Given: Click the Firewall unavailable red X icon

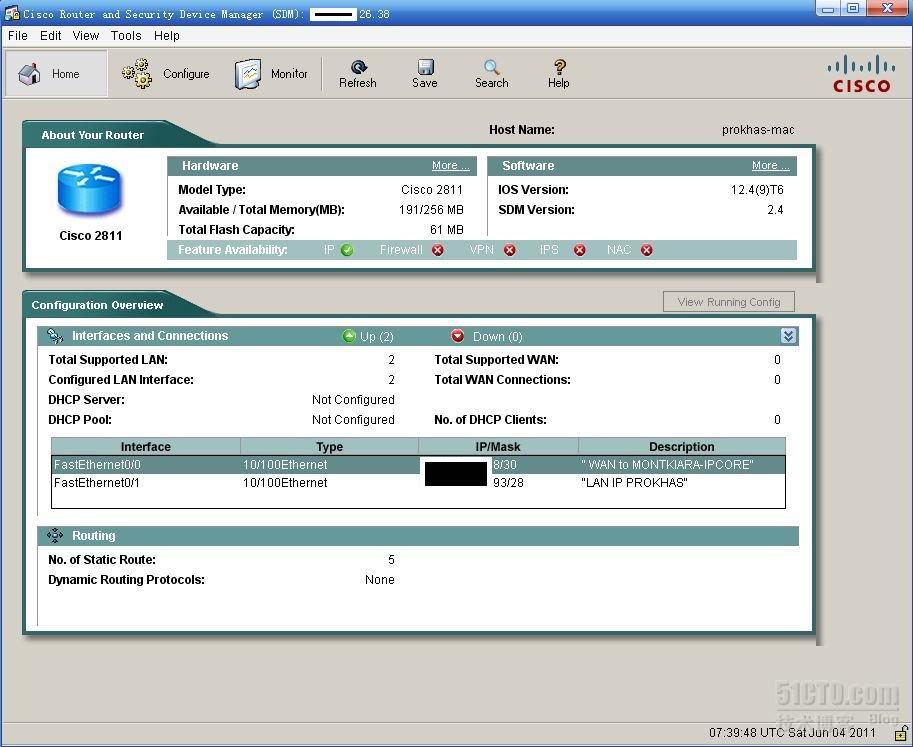Looking at the screenshot, I should pos(438,250).
